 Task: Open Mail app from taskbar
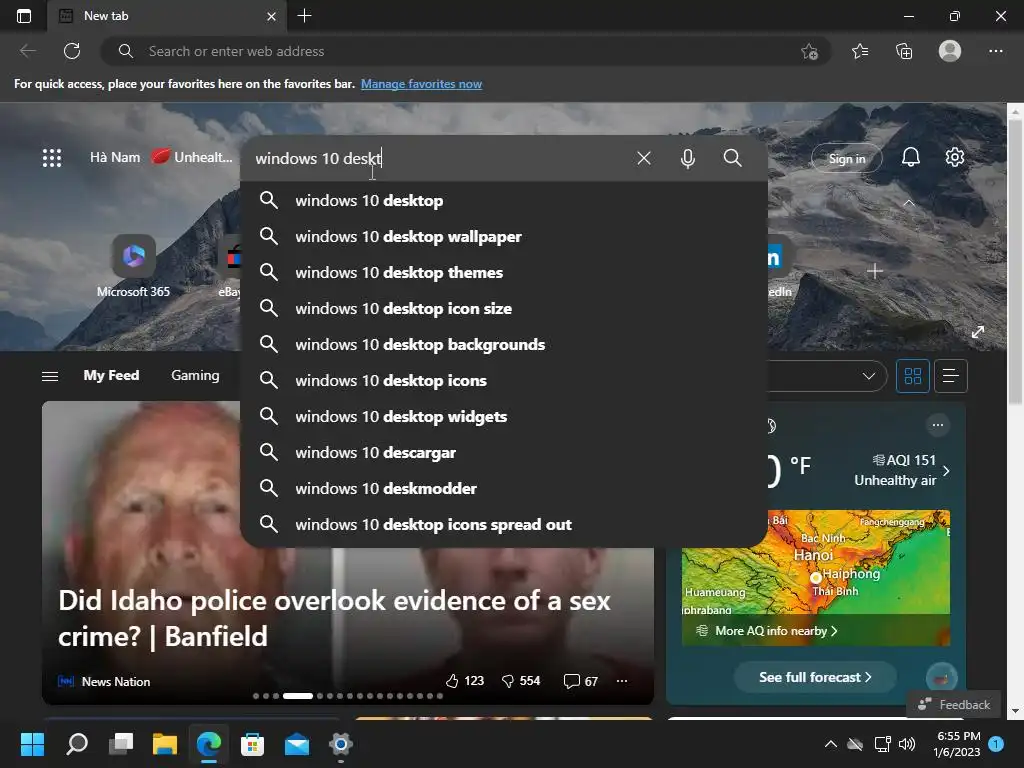(296, 744)
